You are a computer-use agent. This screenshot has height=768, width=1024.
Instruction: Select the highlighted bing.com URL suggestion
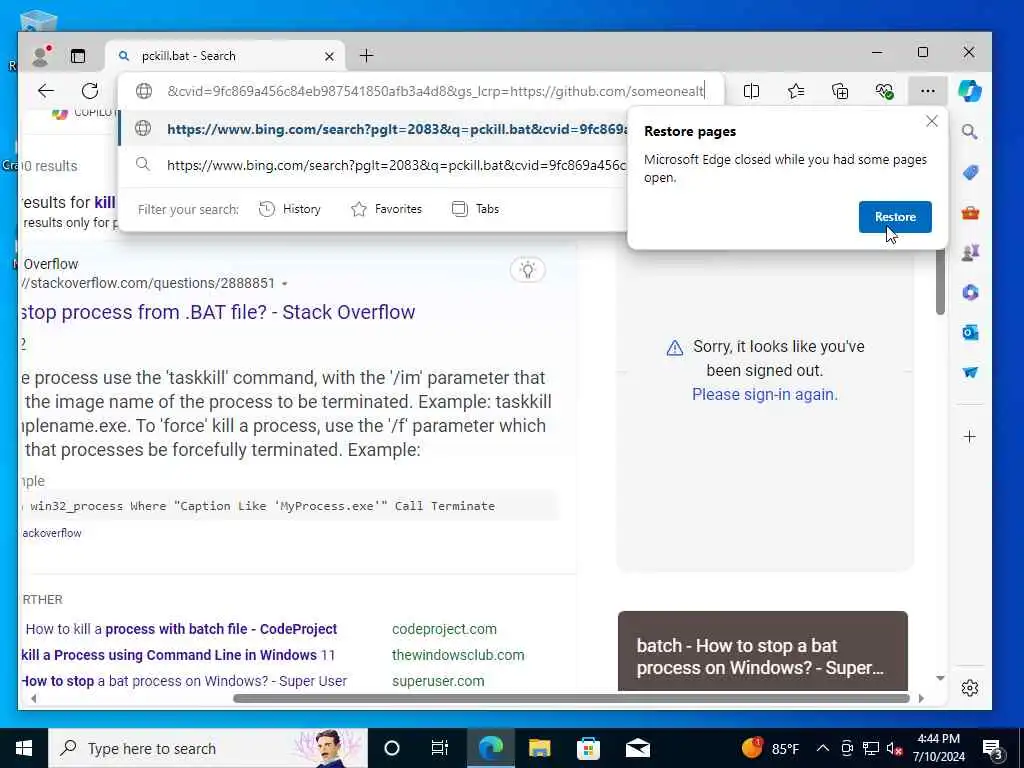[x=374, y=129]
